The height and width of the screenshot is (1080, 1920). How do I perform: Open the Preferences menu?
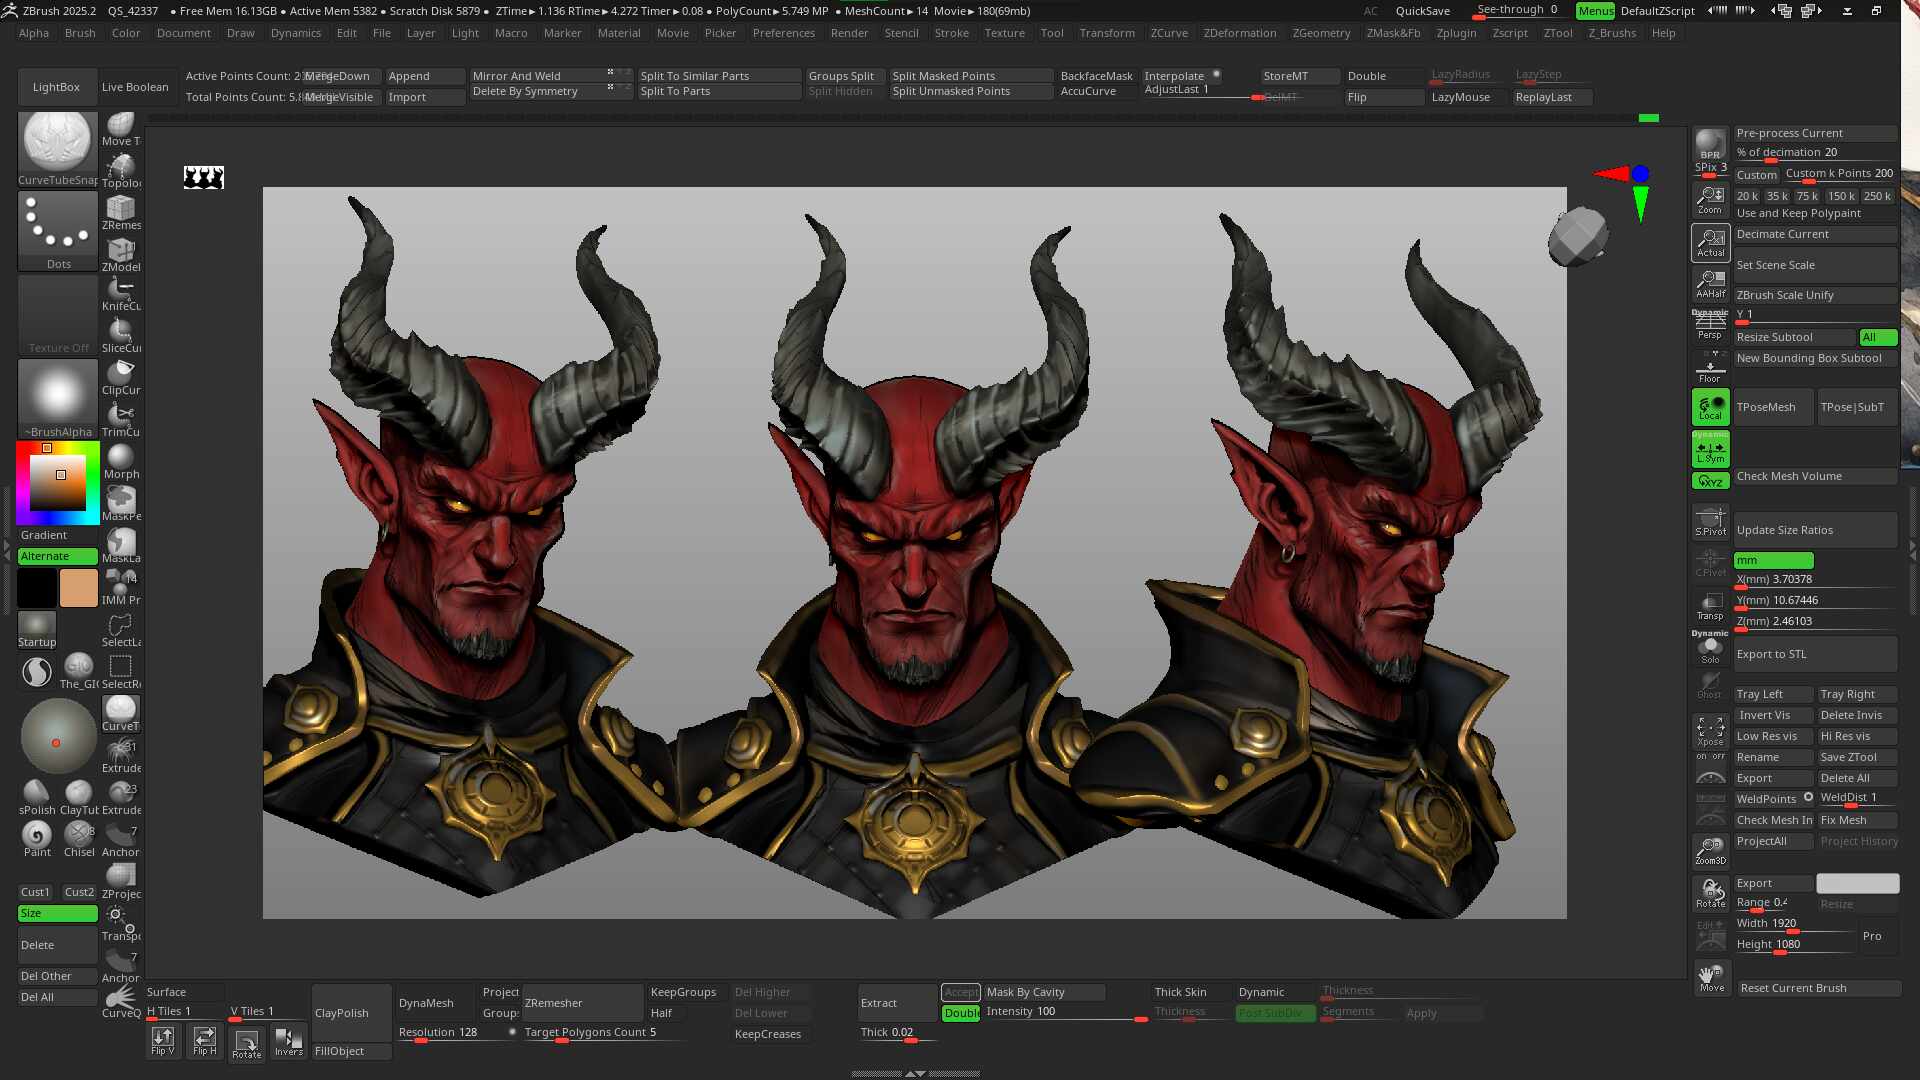[x=783, y=33]
